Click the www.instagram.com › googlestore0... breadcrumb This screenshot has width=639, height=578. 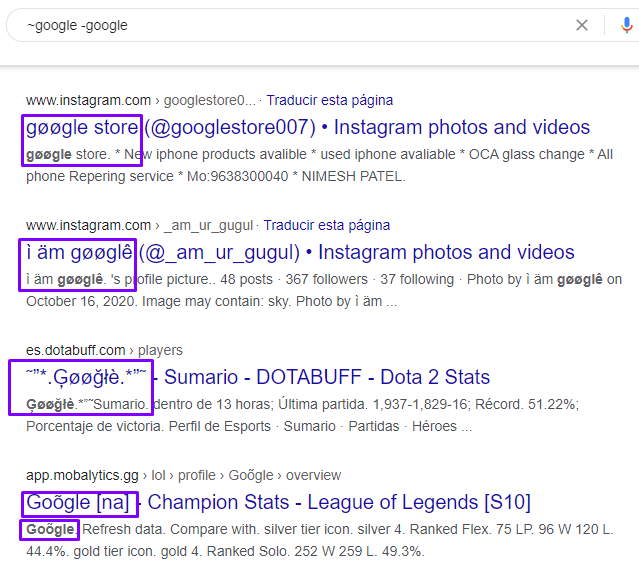click(141, 100)
